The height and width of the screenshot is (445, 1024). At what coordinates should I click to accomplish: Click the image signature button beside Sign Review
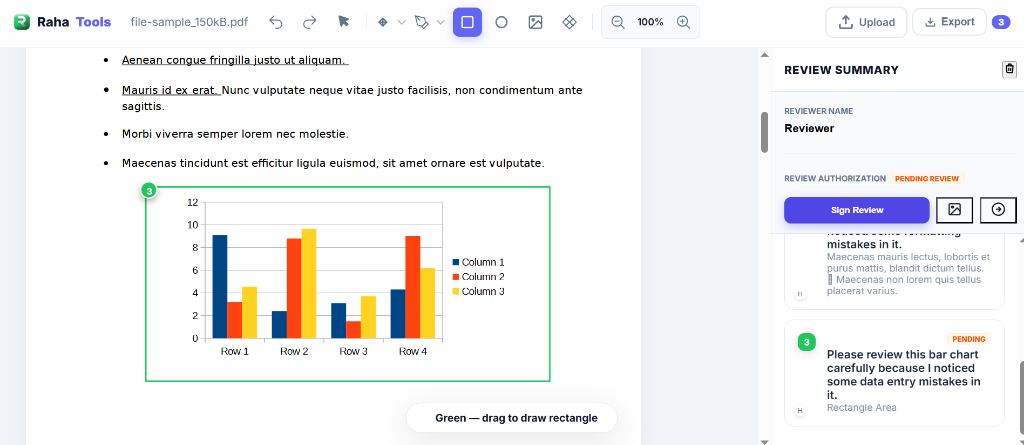tap(955, 210)
